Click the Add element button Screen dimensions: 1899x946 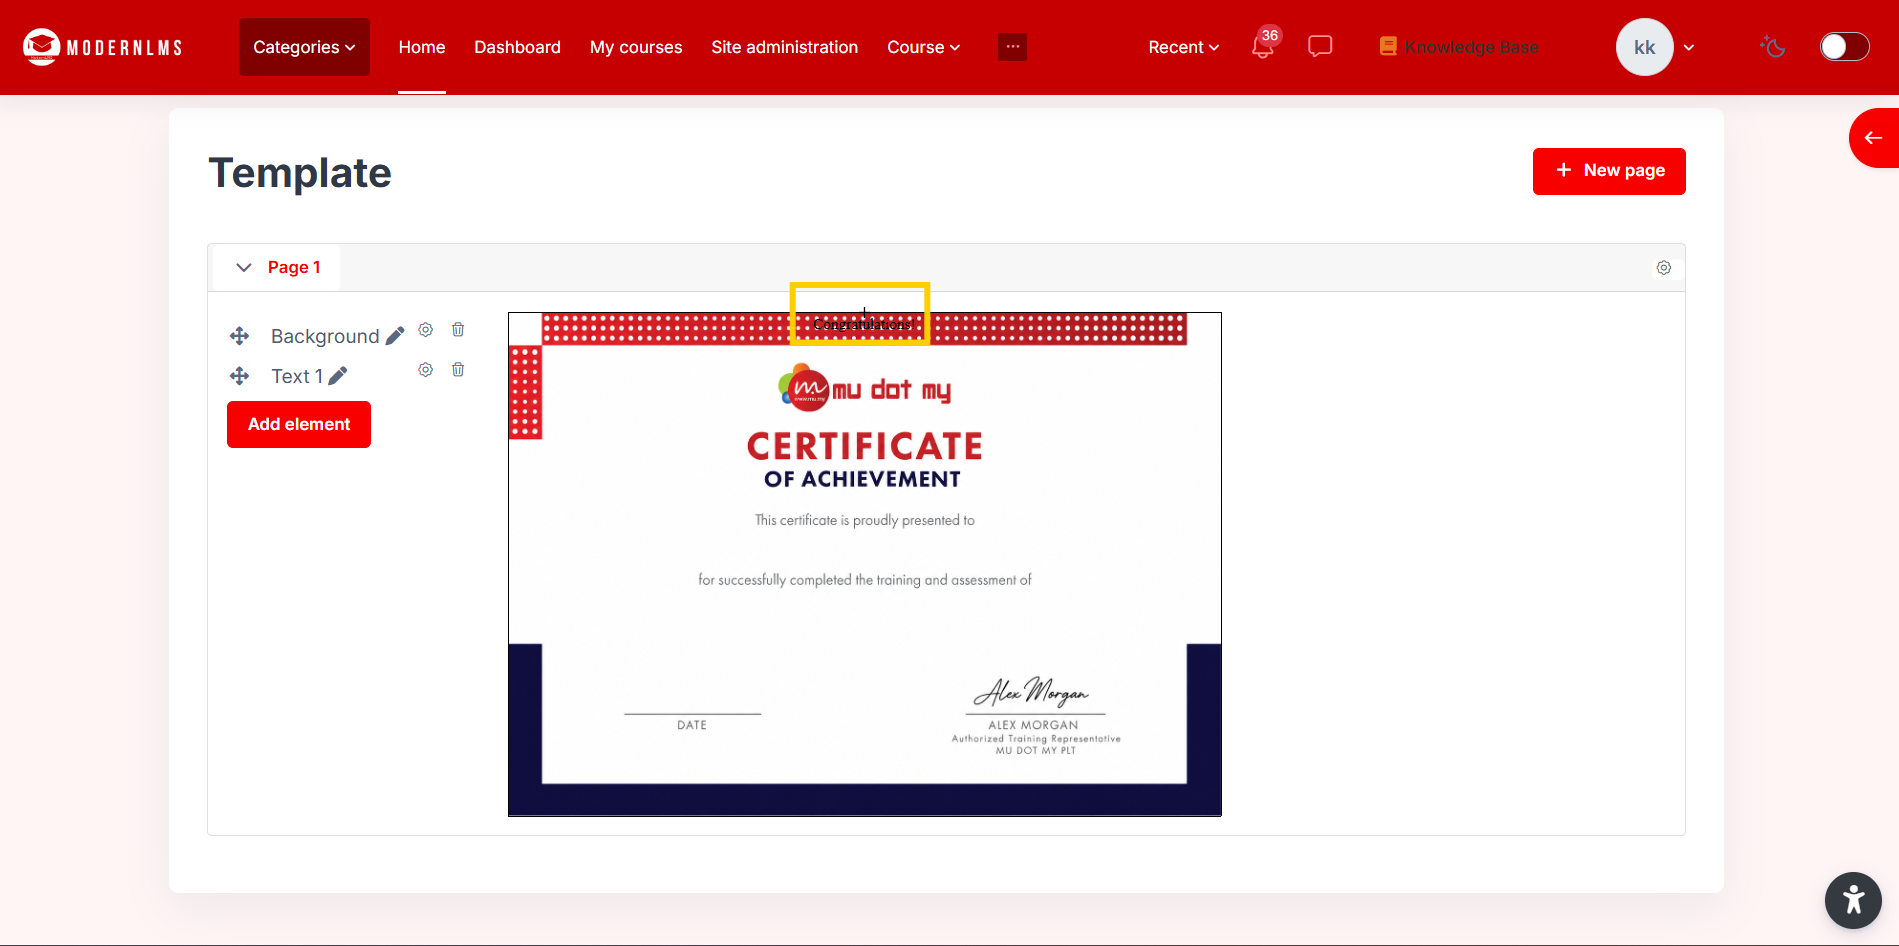pyautogui.click(x=299, y=425)
